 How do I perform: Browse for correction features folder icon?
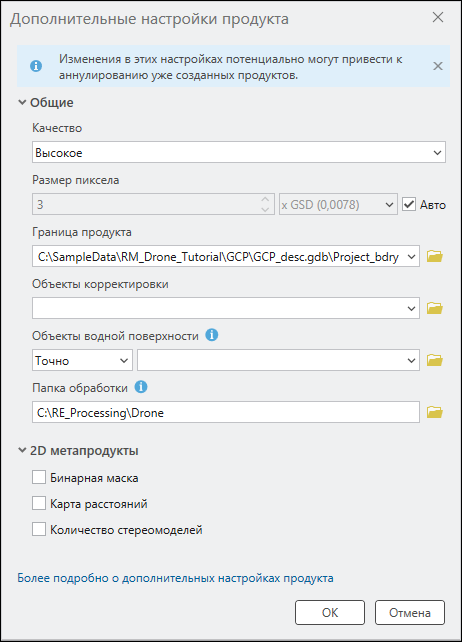tap(435, 308)
